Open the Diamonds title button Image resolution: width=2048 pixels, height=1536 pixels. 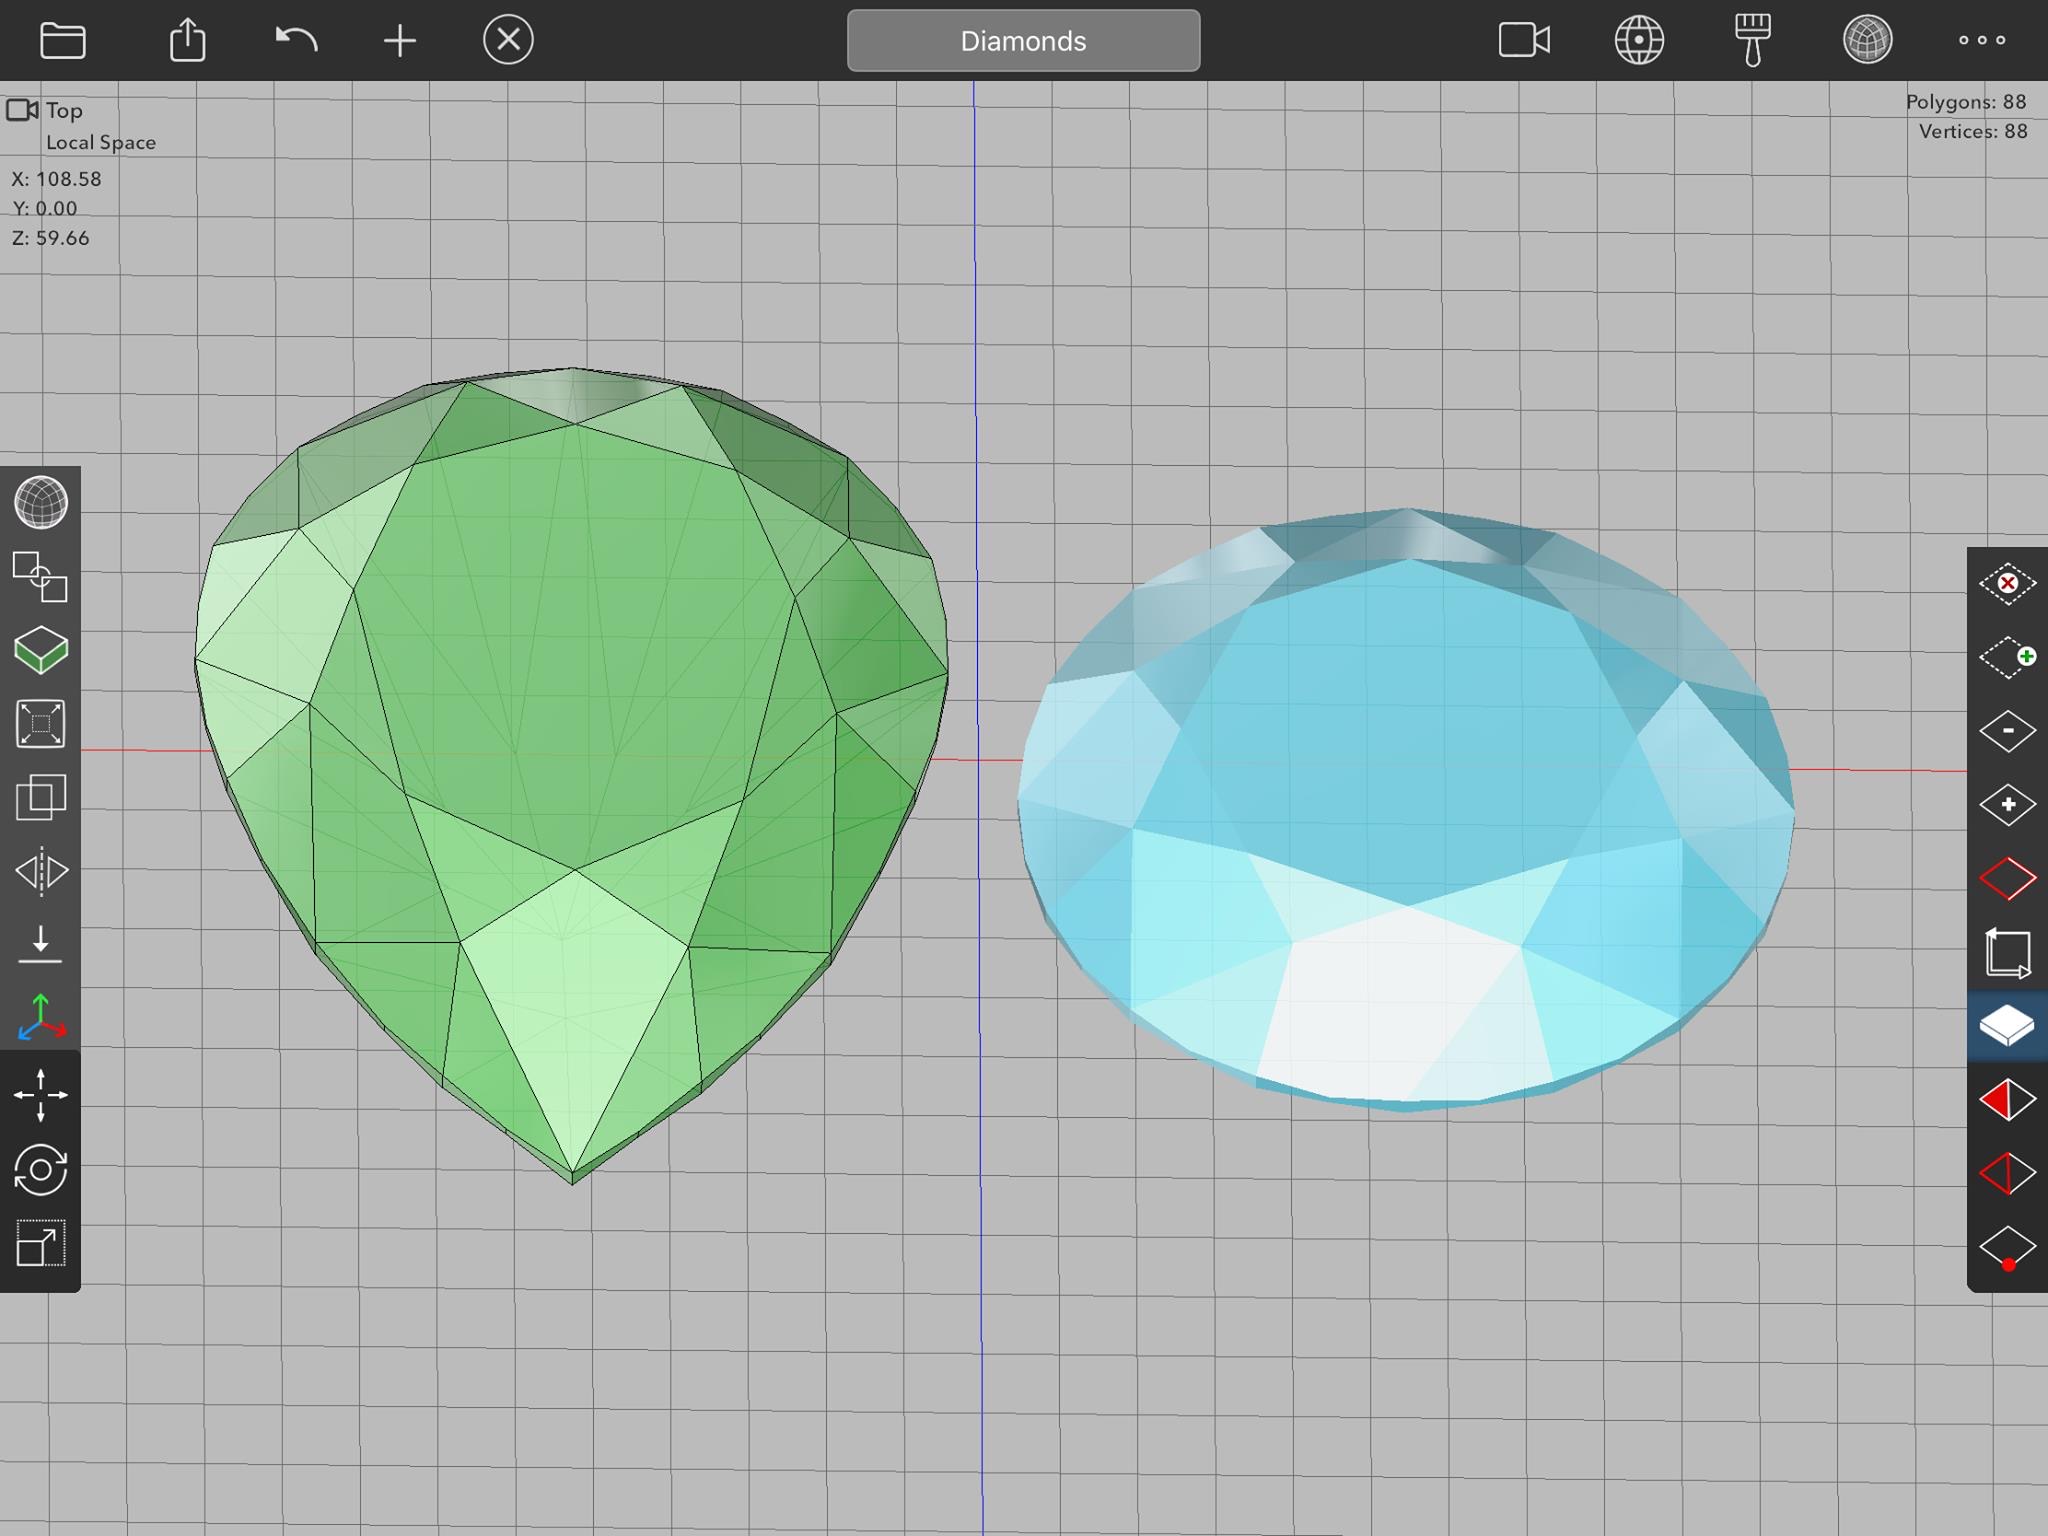point(1023,41)
